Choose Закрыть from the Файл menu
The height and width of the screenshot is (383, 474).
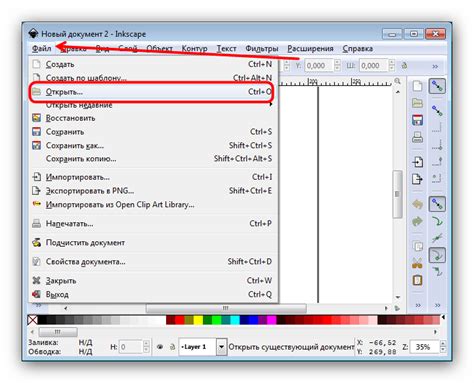click(x=154, y=281)
